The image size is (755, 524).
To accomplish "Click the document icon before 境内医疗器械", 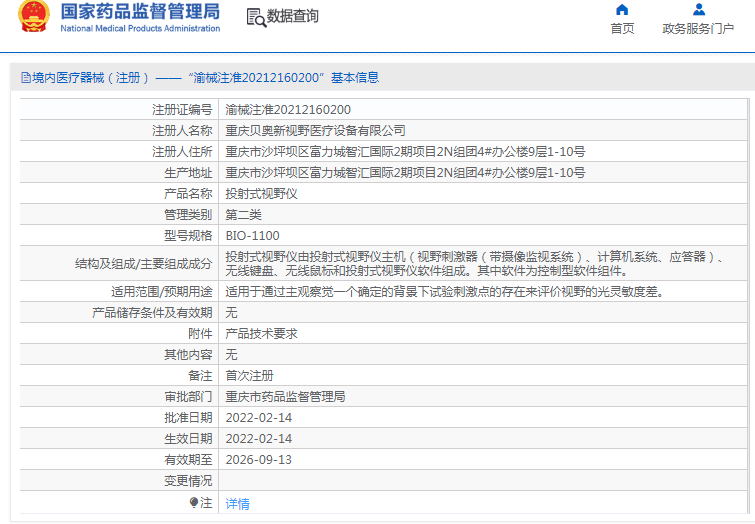I will tap(26, 78).
